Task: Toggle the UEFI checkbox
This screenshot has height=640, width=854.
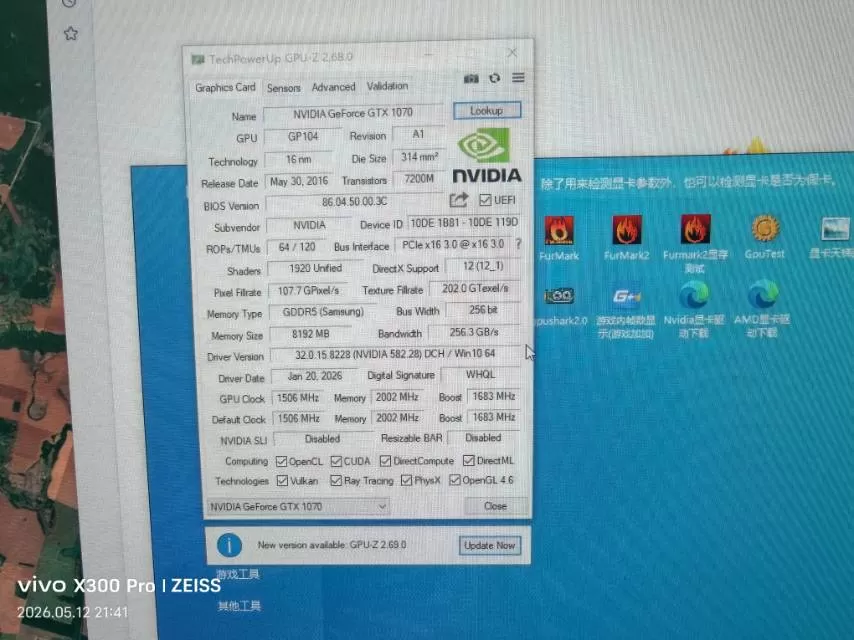Action: 485,200
